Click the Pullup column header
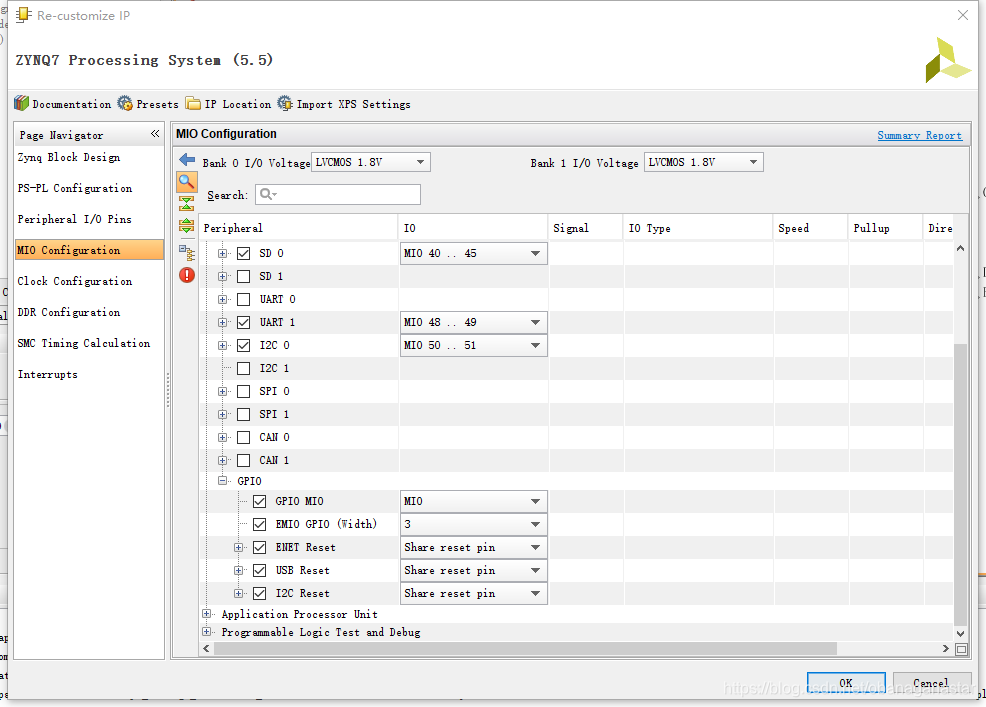The image size is (986, 707). (885, 228)
